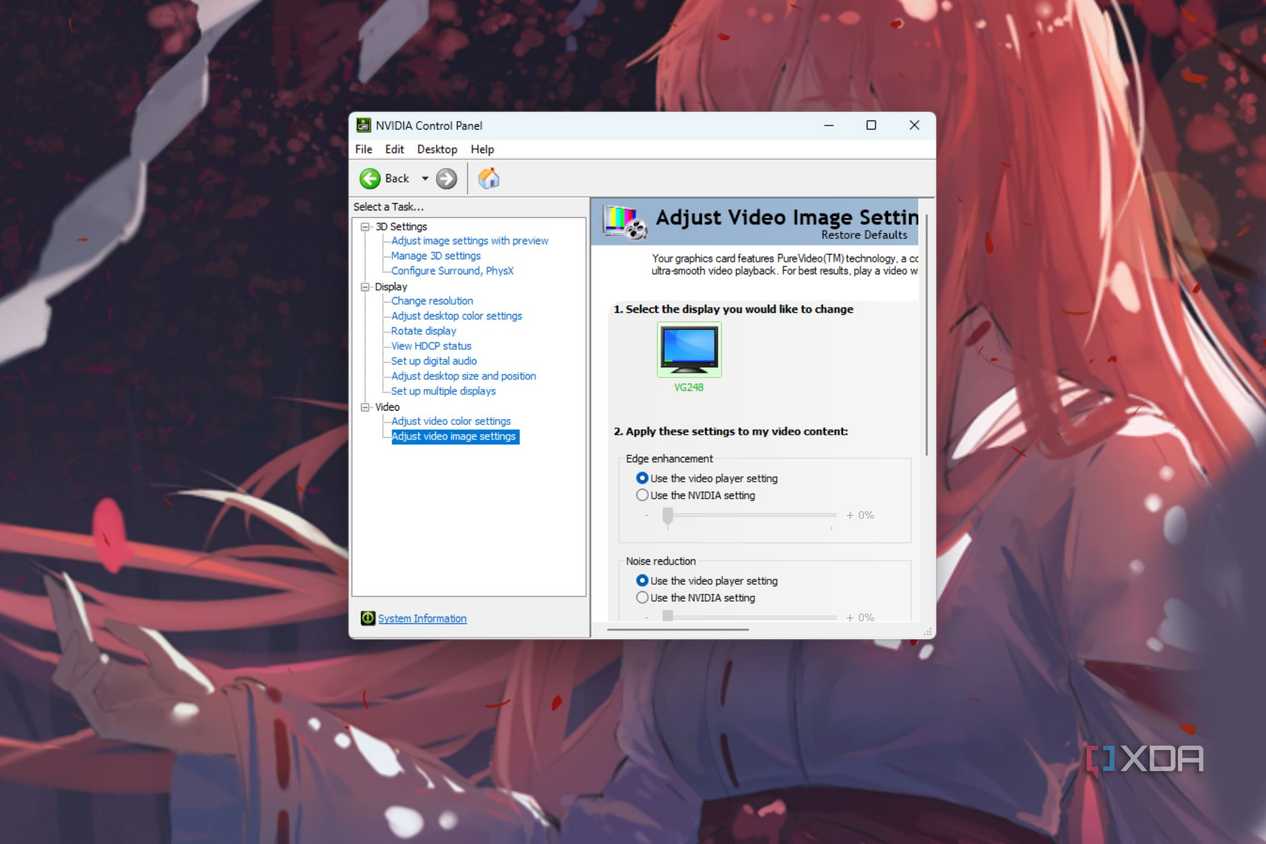Open the File menu
The height and width of the screenshot is (844, 1266).
(364, 149)
